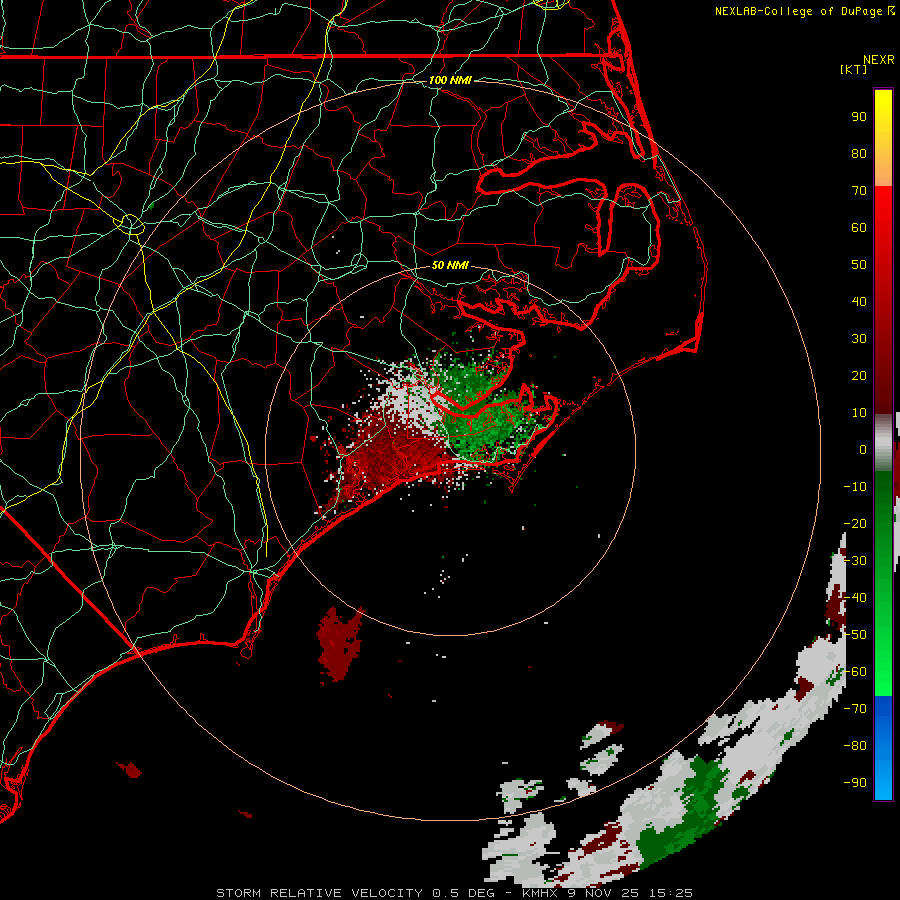The height and width of the screenshot is (900, 900).
Task: Select the -10 tick on the color scale
Action: [x=855, y=487]
